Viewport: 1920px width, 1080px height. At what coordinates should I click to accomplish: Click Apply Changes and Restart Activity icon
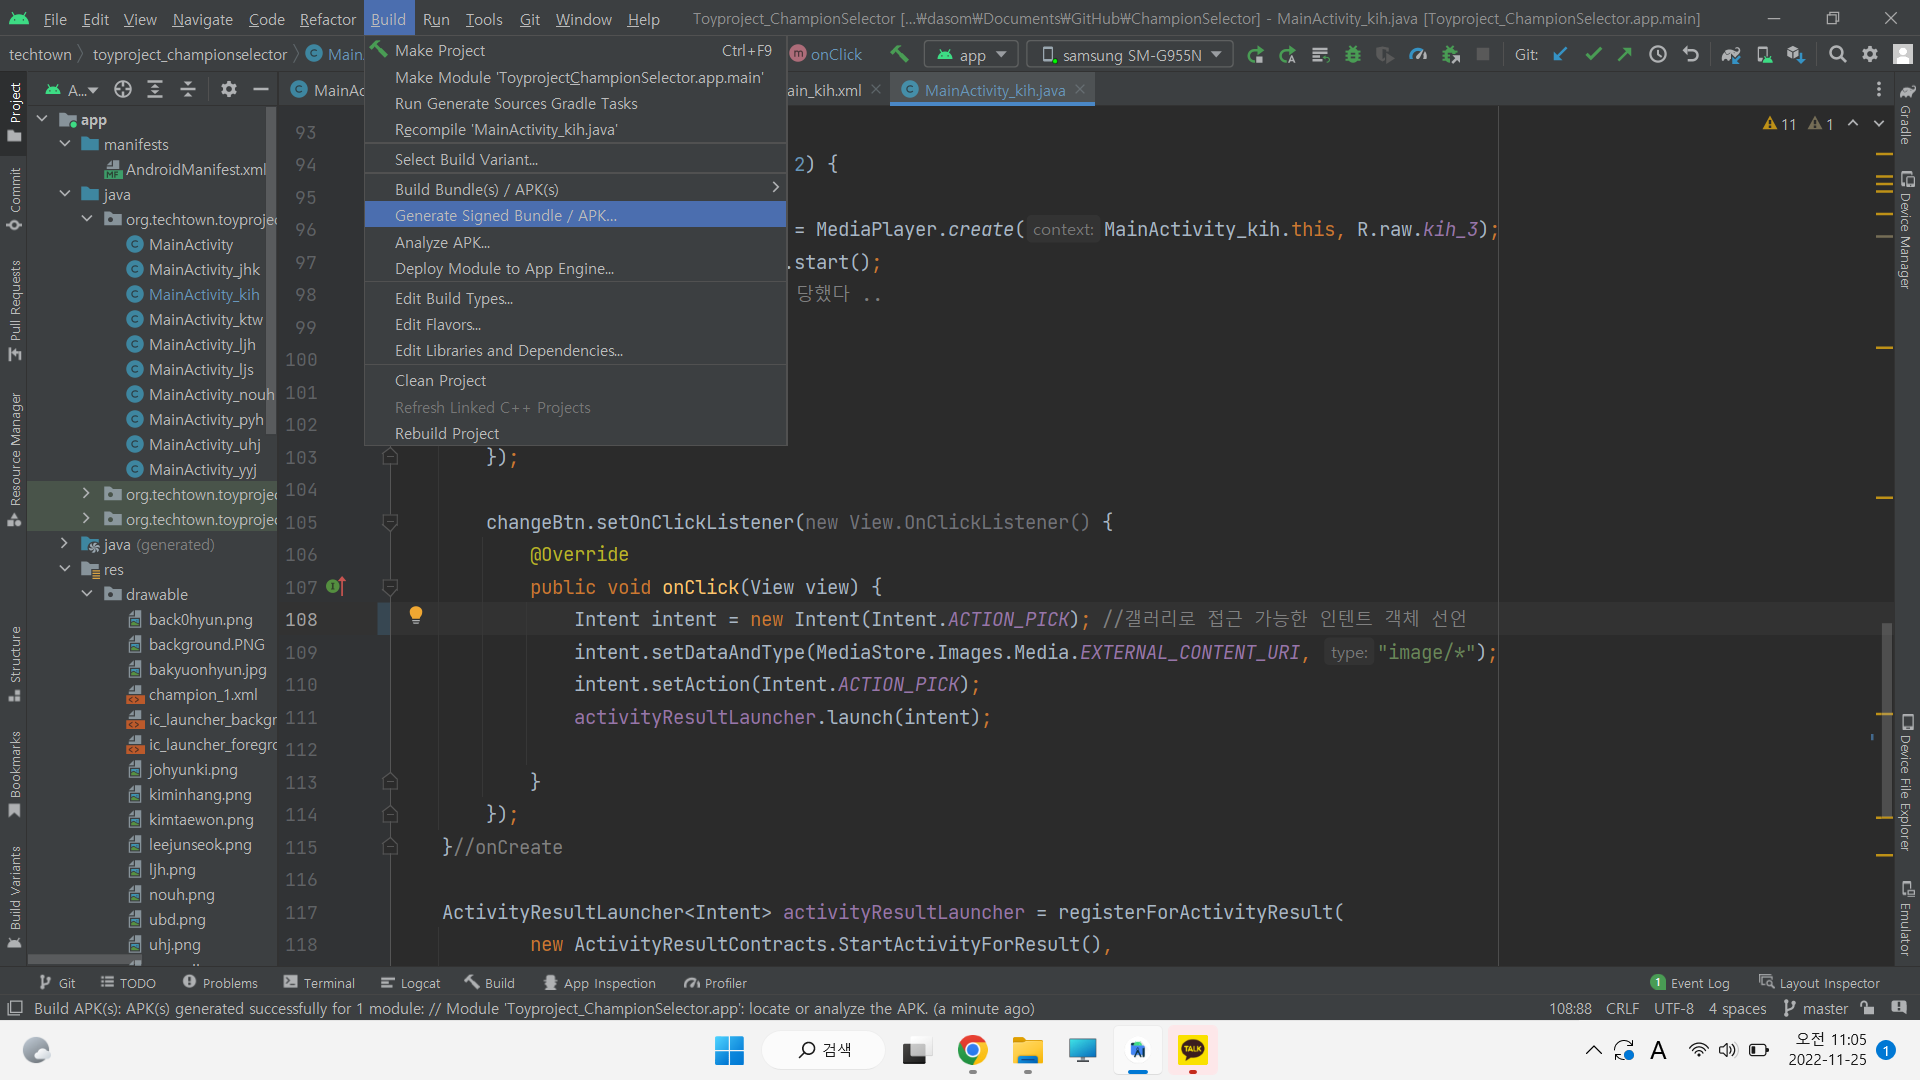pos(1288,54)
